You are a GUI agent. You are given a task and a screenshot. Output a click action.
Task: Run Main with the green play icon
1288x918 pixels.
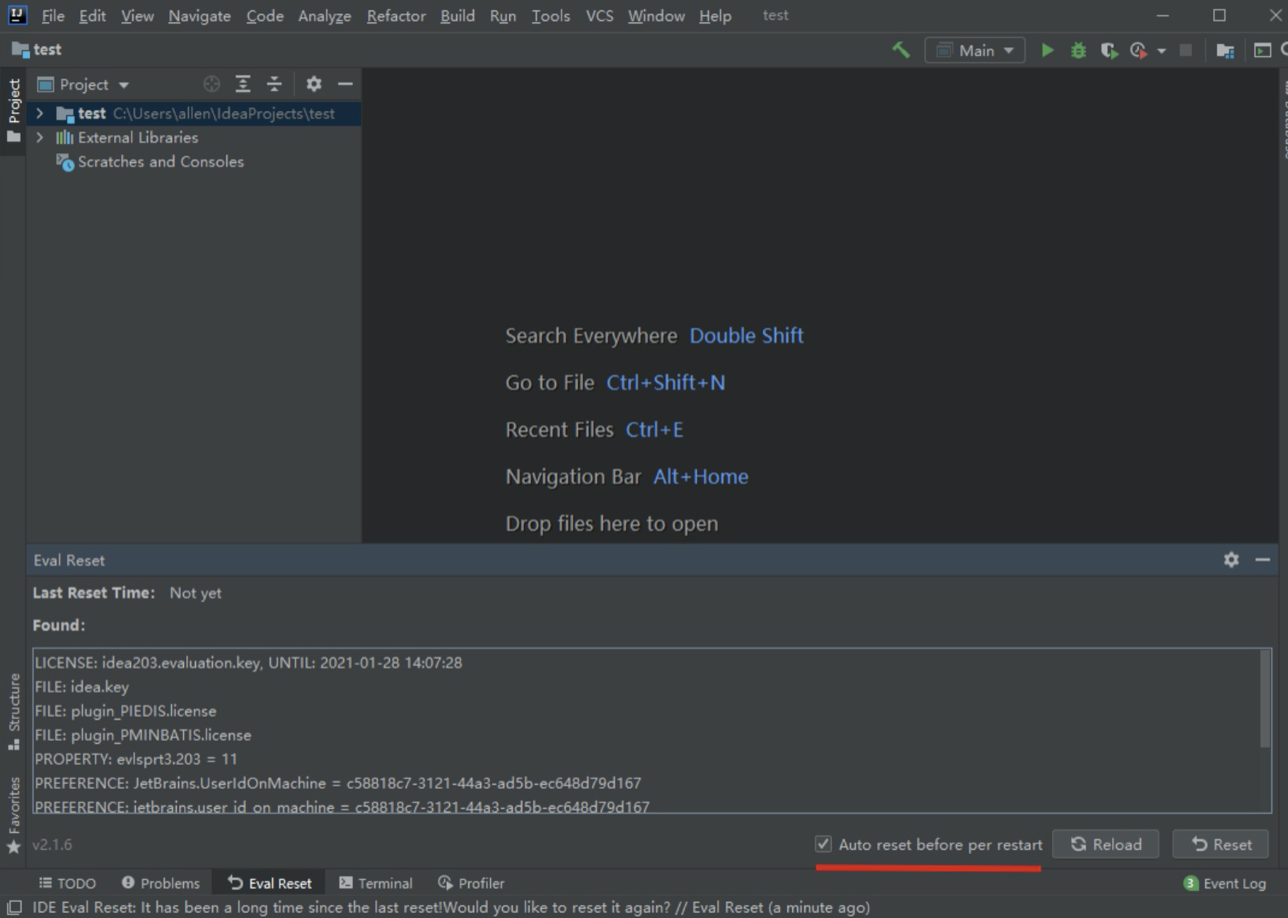click(1047, 50)
